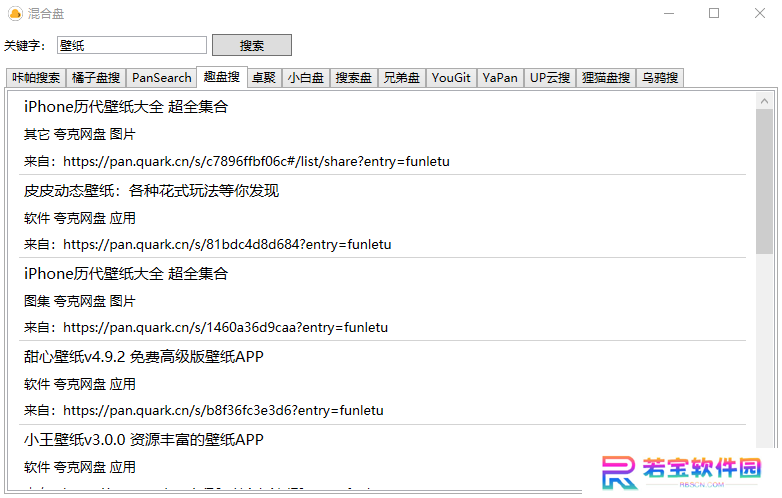This screenshot has width=782, height=498.
Task: Open link pan.quark.cn/s/c7896ffbf06c
Action: point(256,162)
